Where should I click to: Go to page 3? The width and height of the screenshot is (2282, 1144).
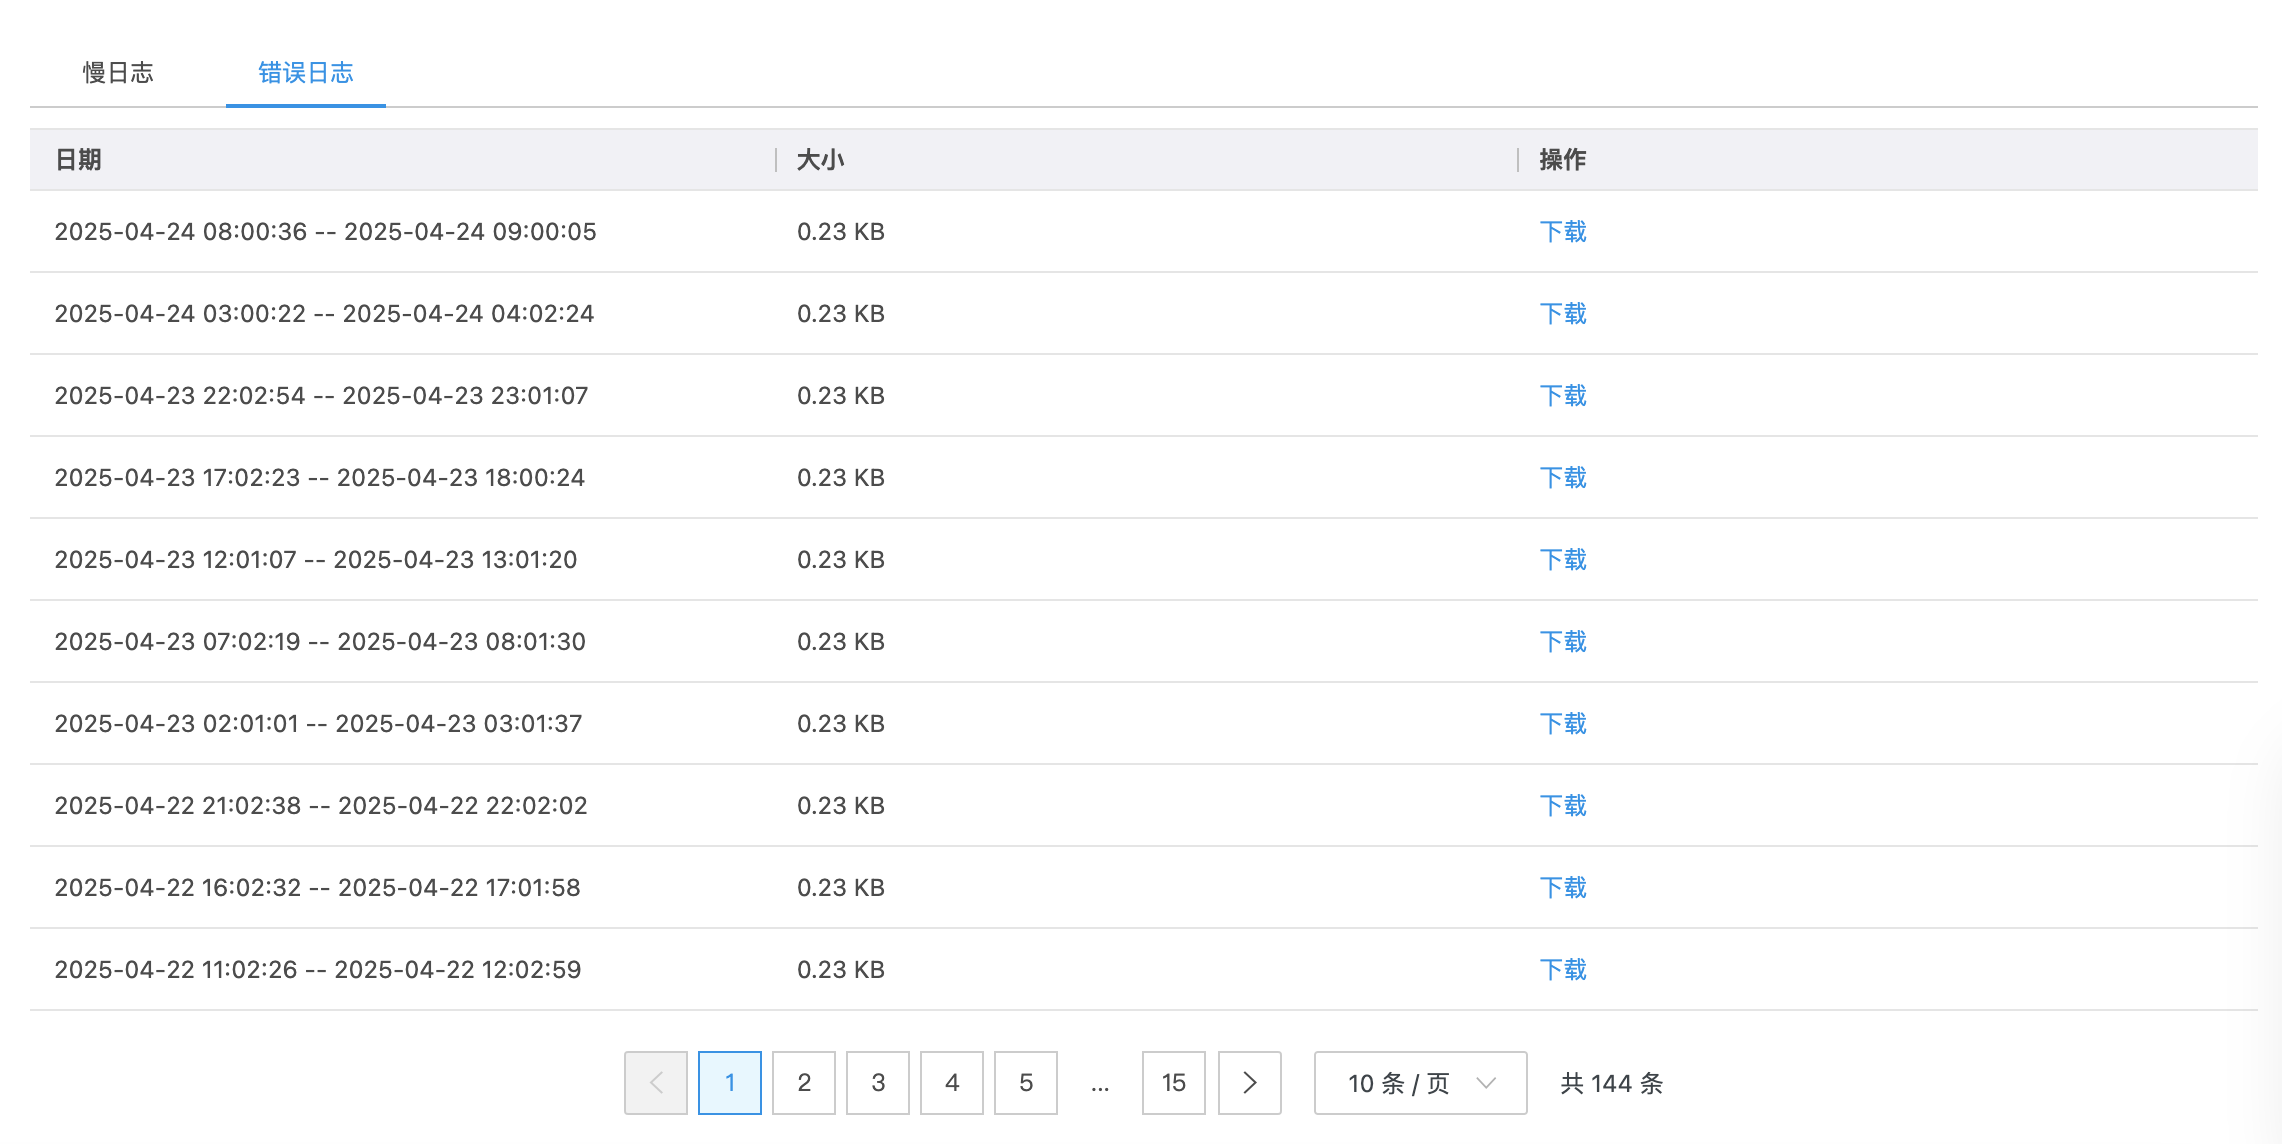(x=878, y=1082)
